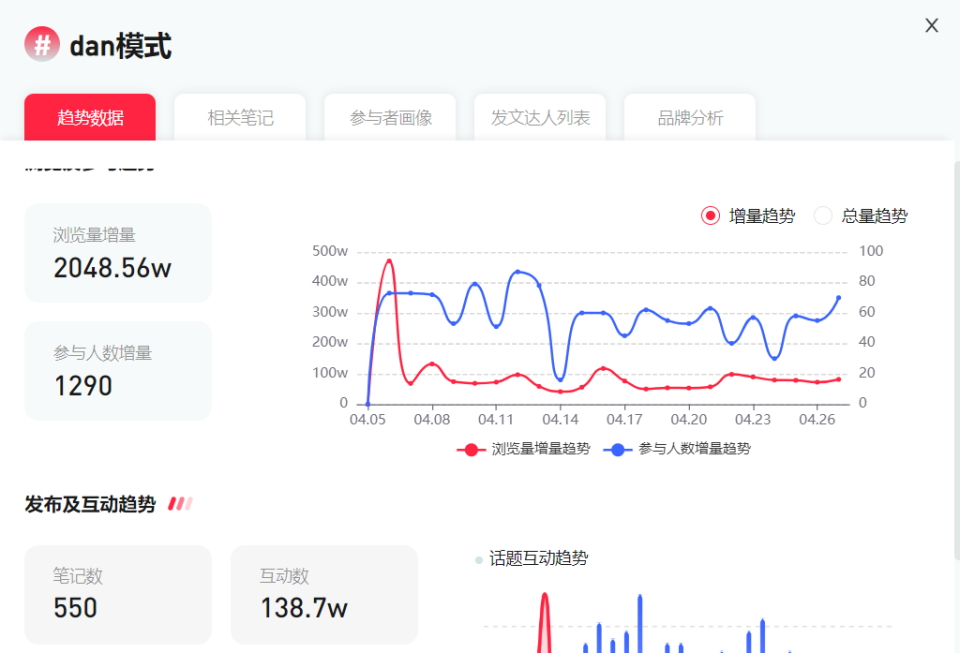
Task: Open the 品牌分析 tab
Action: click(689, 117)
